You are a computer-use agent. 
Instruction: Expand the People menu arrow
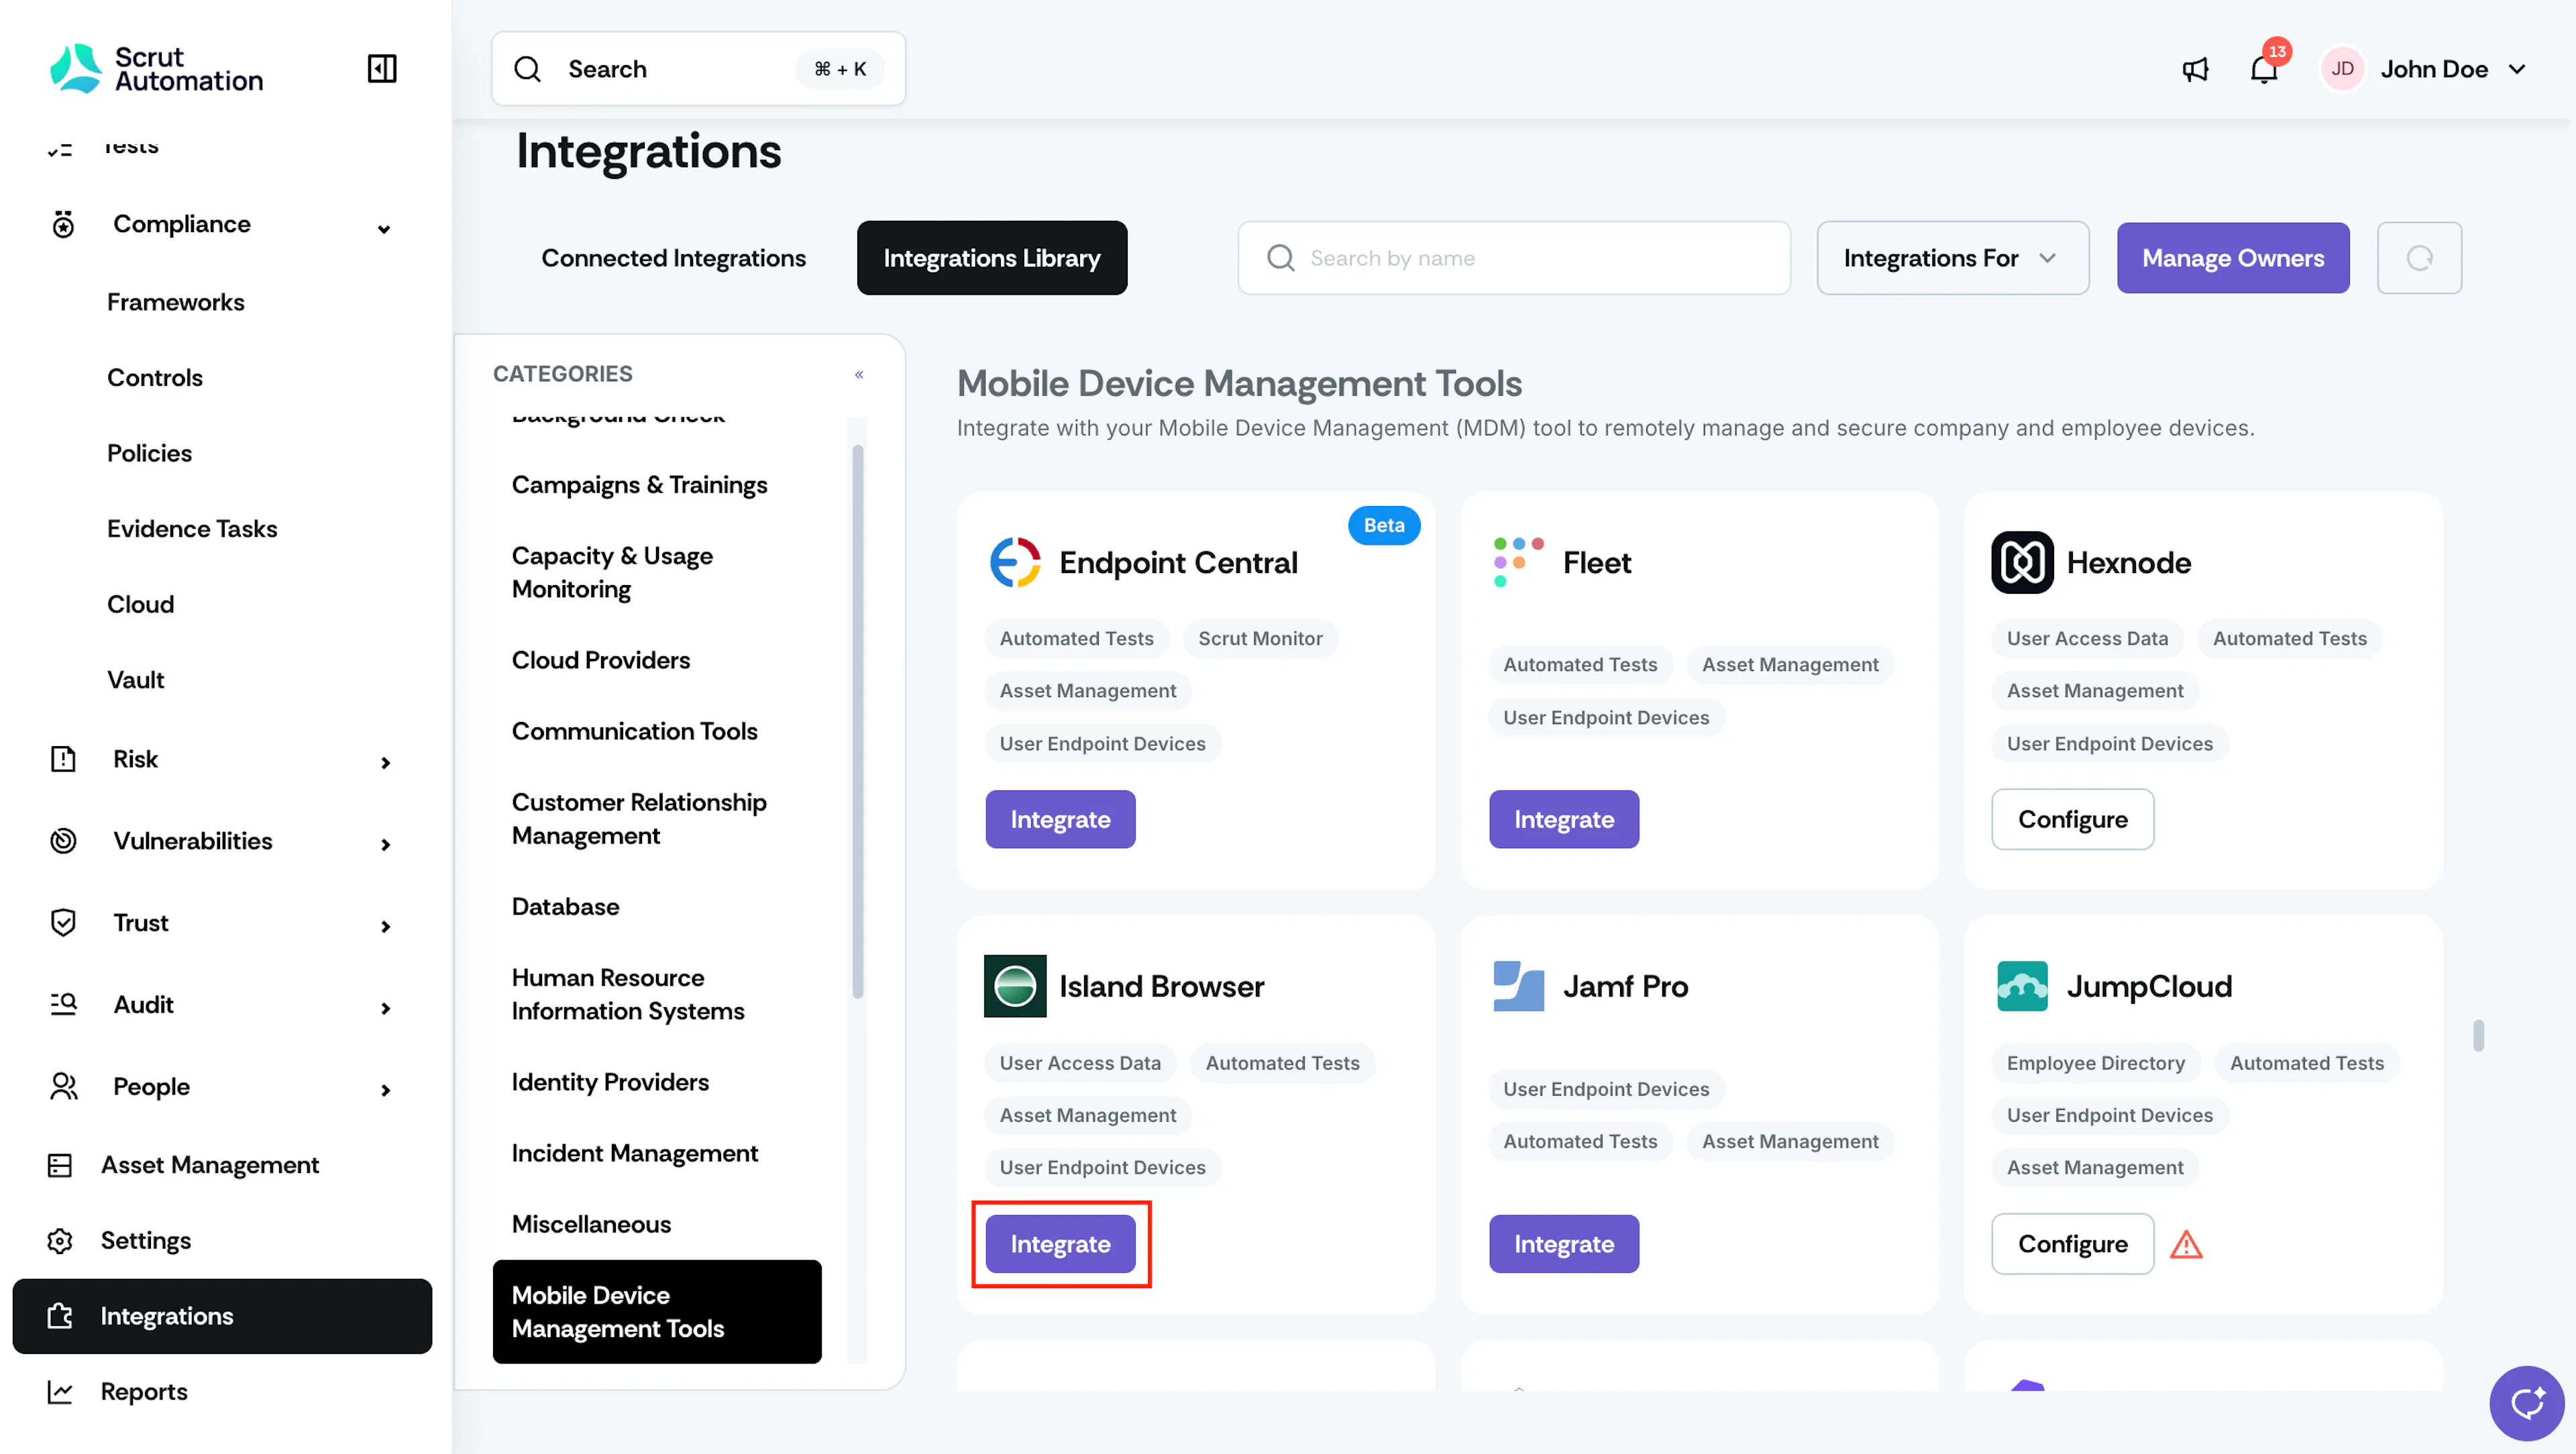pyautogui.click(x=385, y=1090)
